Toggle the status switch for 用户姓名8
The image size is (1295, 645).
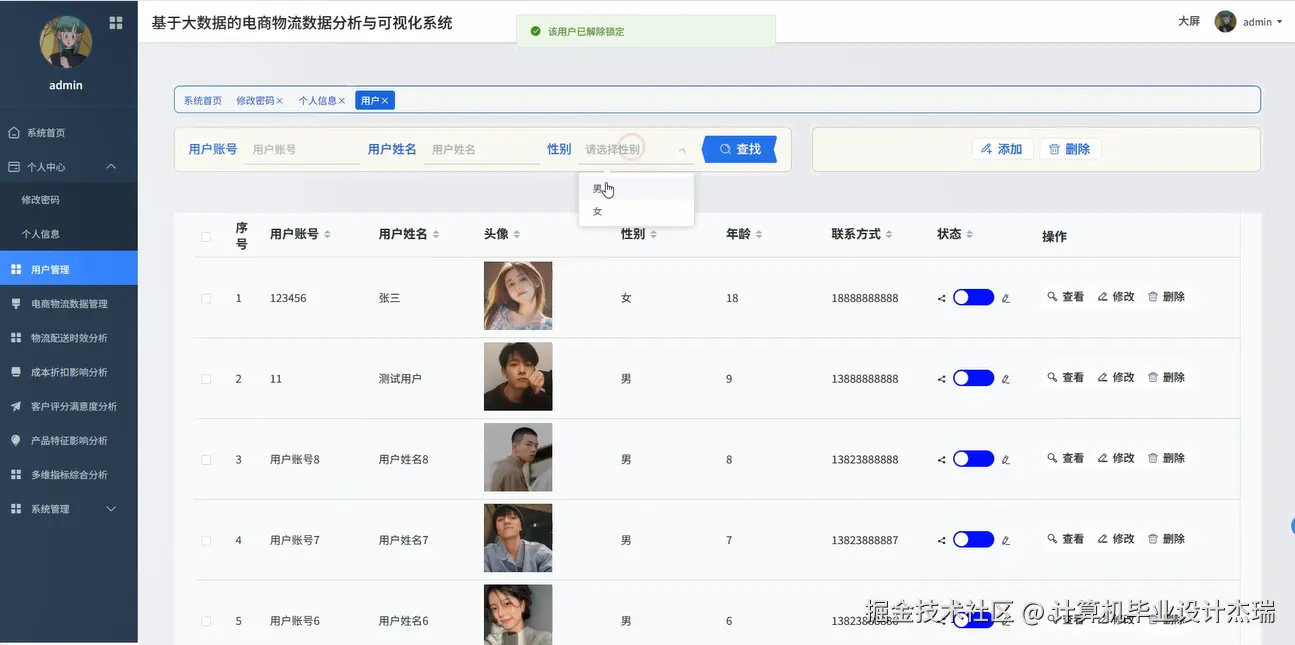[973, 459]
